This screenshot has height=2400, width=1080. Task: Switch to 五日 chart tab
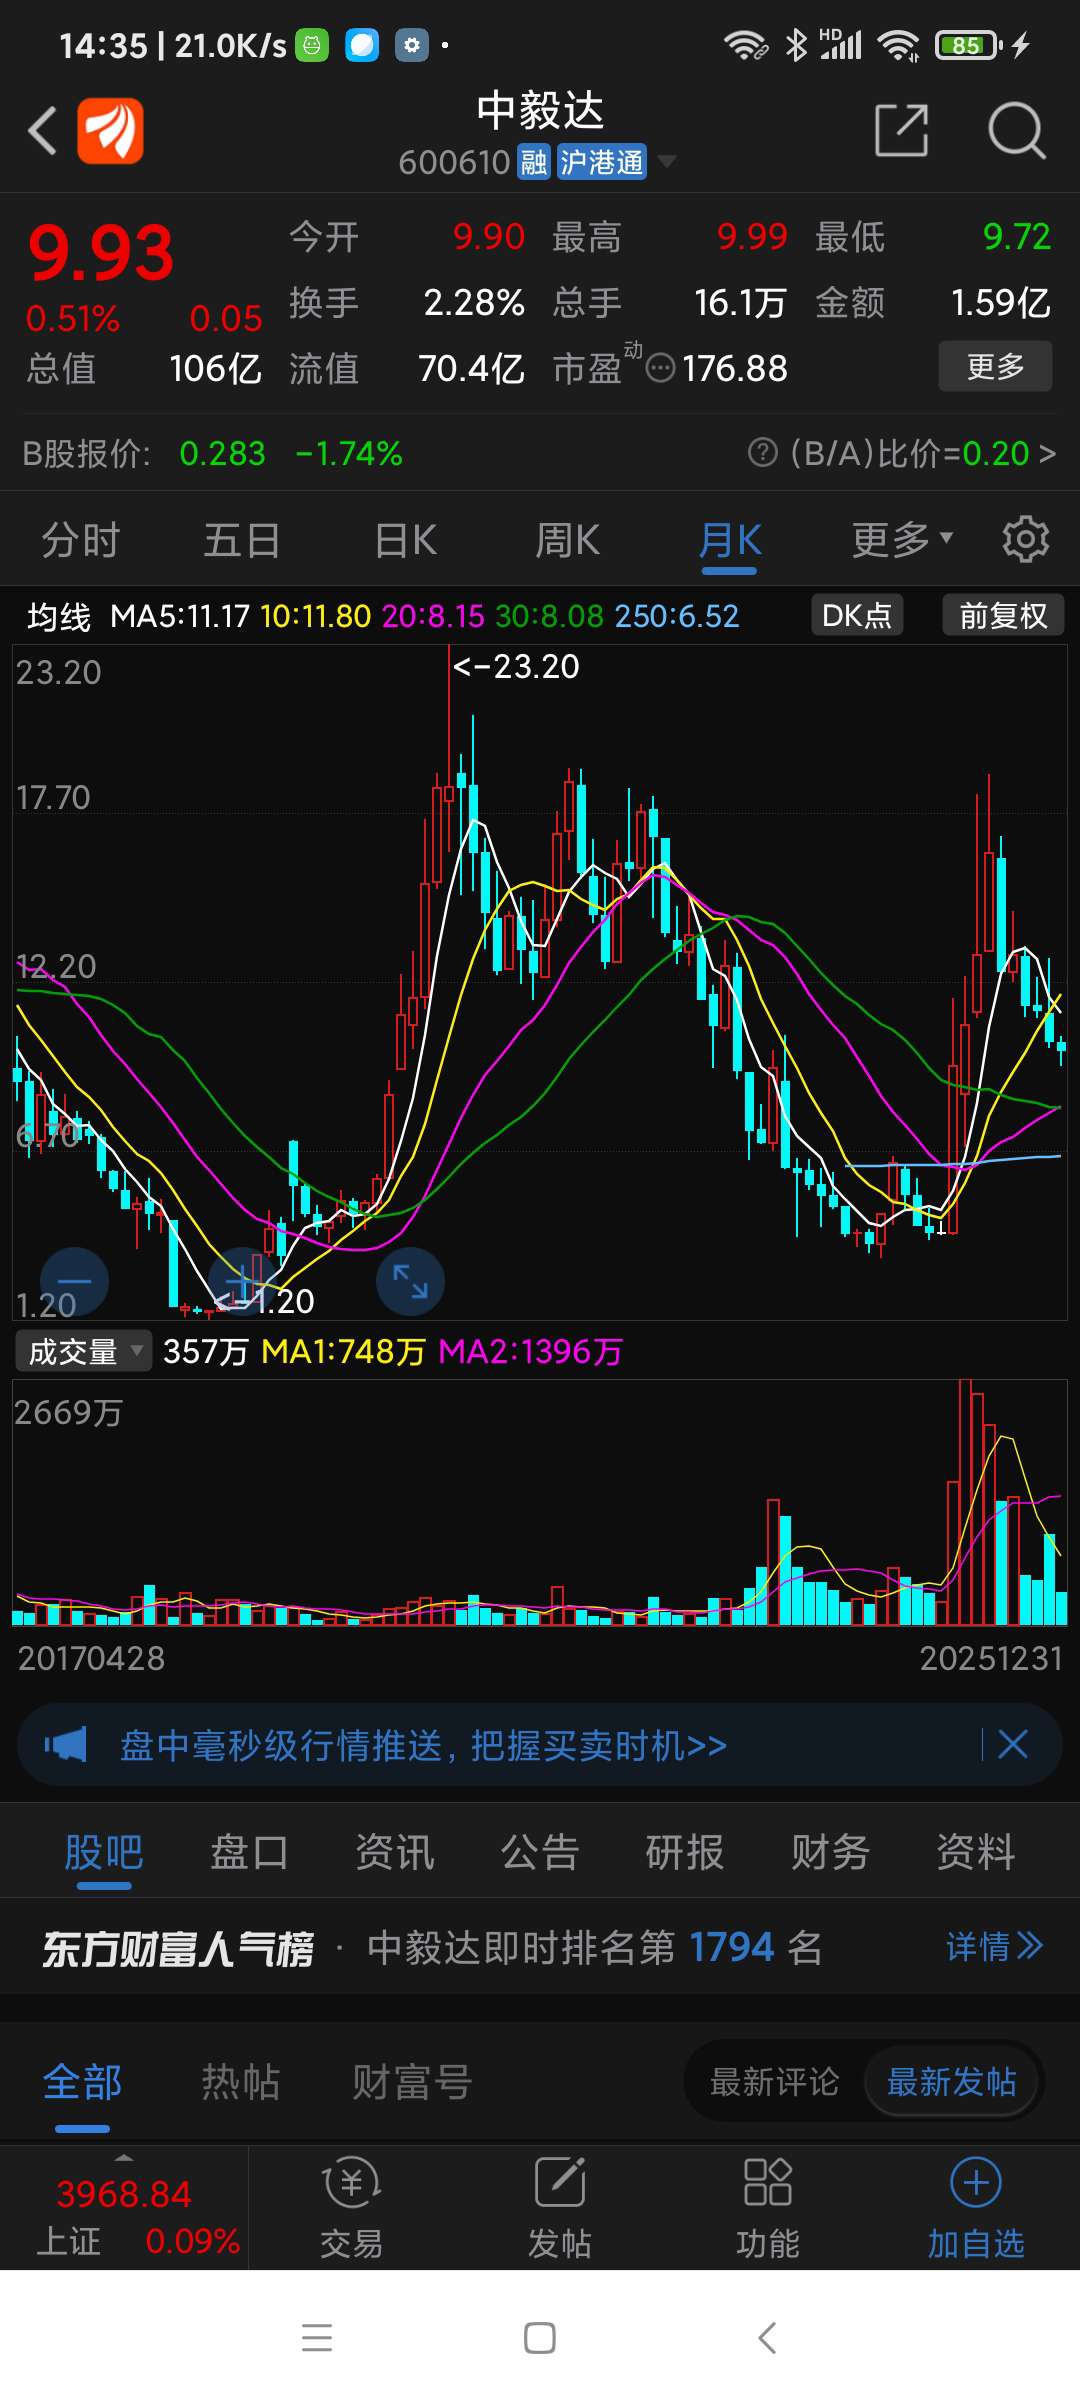[243, 540]
